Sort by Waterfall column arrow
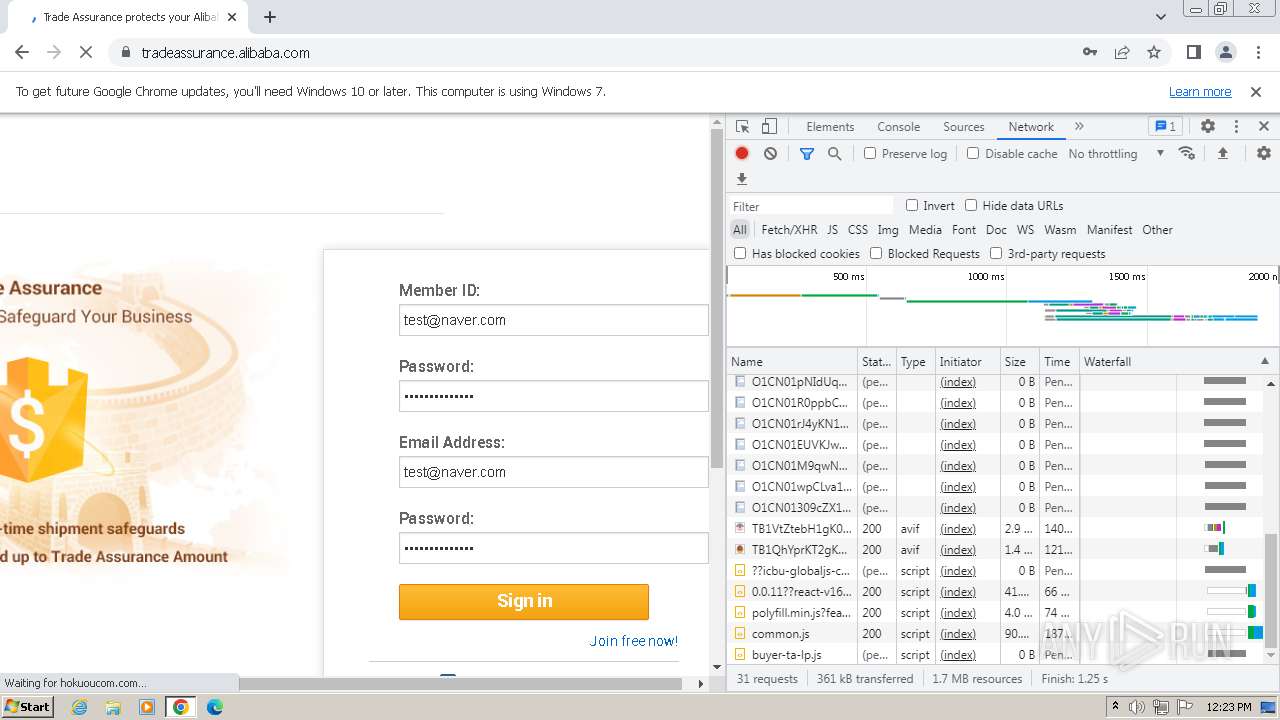This screenshot has height=720, width=1280. [x=1264, y=362]
